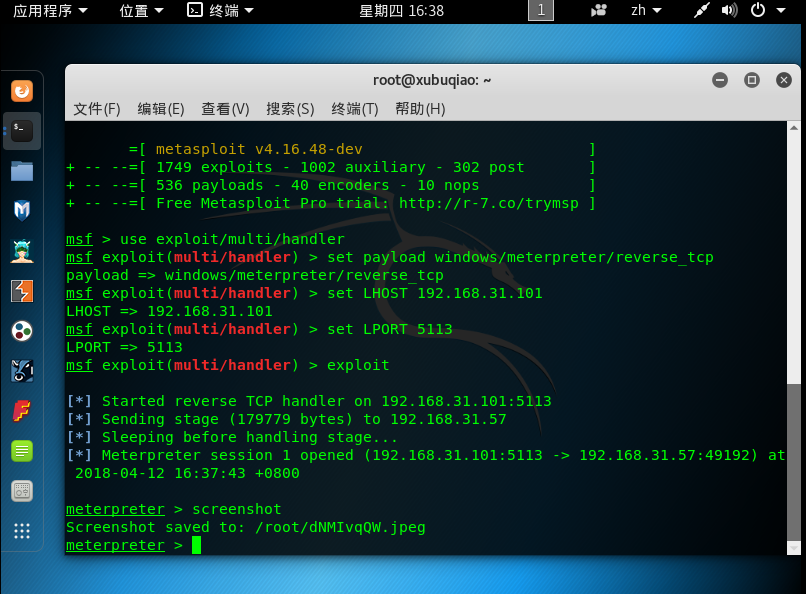Click the 'use exploit/multi/handler' command text
The image size is (806, 594).
point(232,239)
